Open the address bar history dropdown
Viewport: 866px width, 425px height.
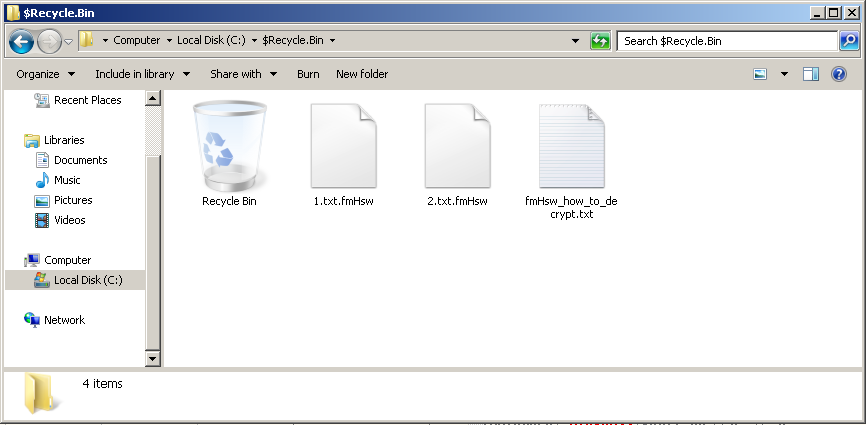click(575, 41)
